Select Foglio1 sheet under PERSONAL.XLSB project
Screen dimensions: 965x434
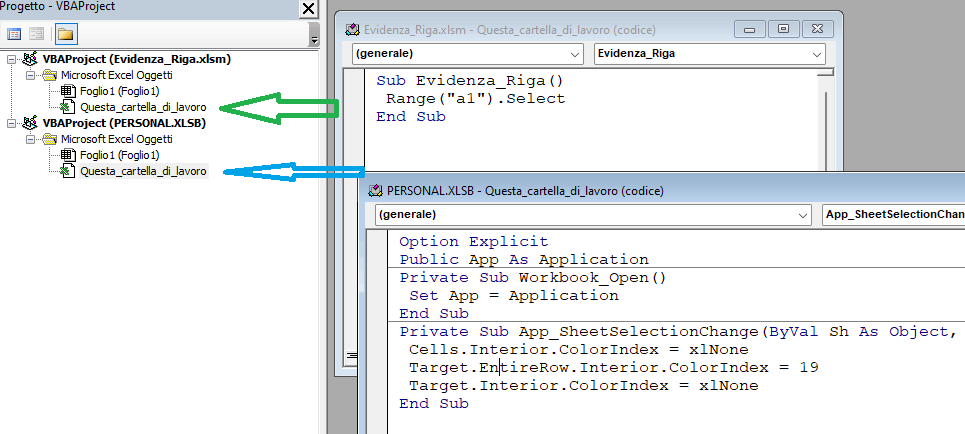coord(119,155)
